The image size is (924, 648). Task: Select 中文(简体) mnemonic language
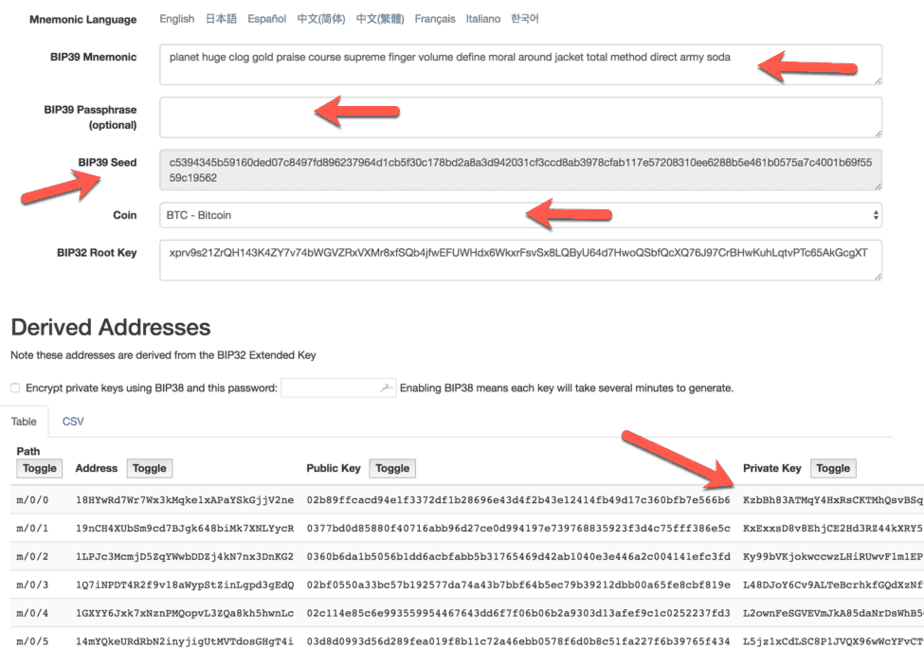(321, 19)
